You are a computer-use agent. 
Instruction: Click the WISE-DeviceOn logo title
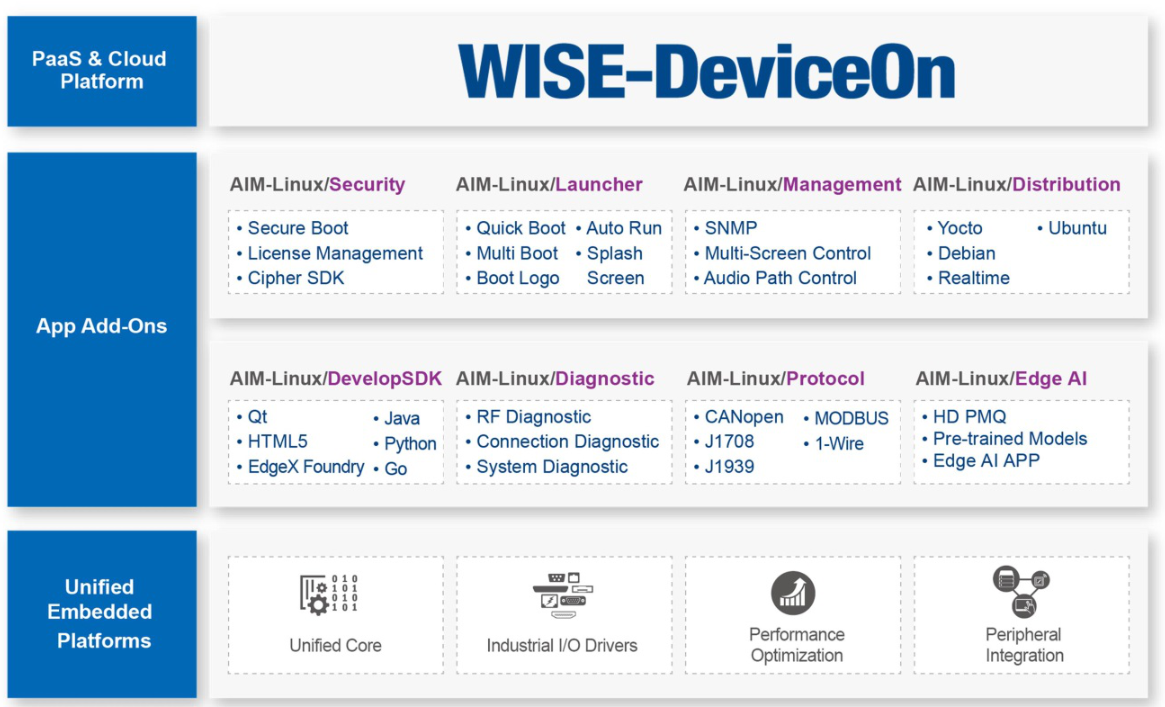[707, 71]
